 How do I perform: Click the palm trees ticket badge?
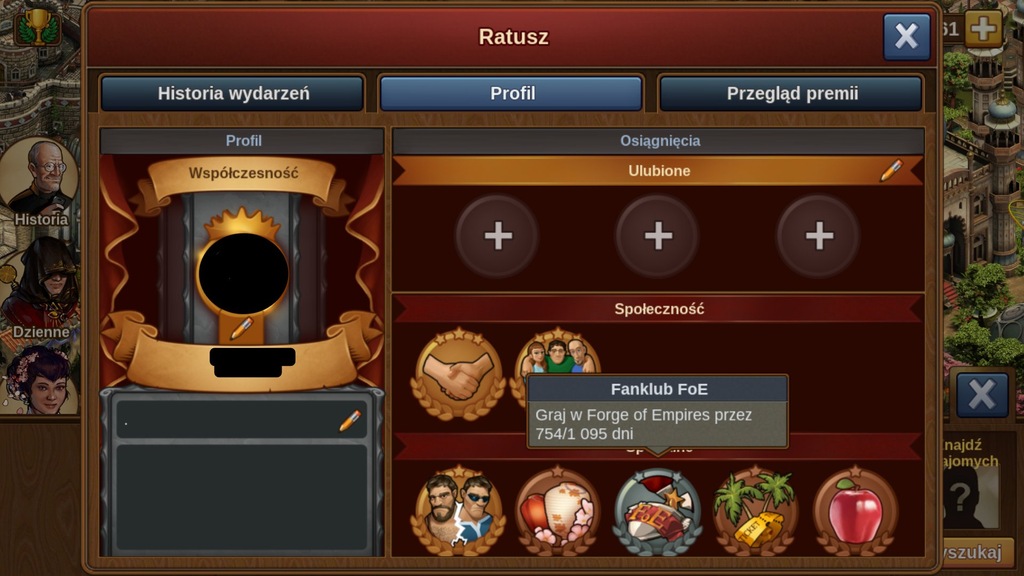click(756, 511)
